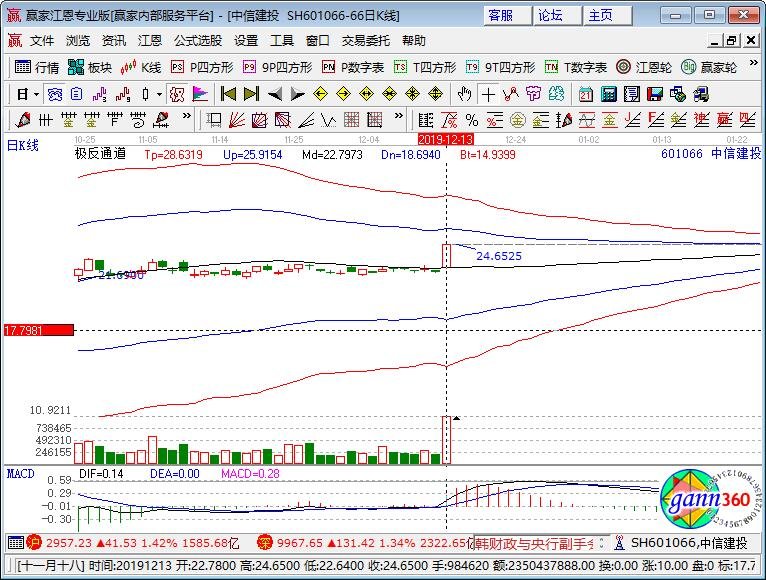The height and width of the screenshot is (580, 766).
Task: Open the 江恩 menu
Action: (x=149, y=41)
